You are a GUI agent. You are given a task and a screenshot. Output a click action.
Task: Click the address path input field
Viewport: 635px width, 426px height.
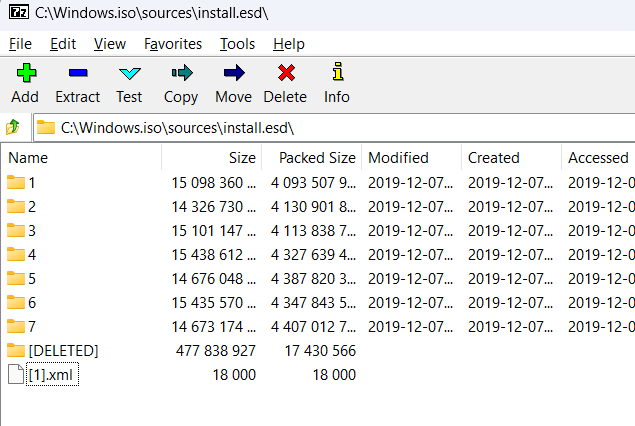[x=330, y=127]
